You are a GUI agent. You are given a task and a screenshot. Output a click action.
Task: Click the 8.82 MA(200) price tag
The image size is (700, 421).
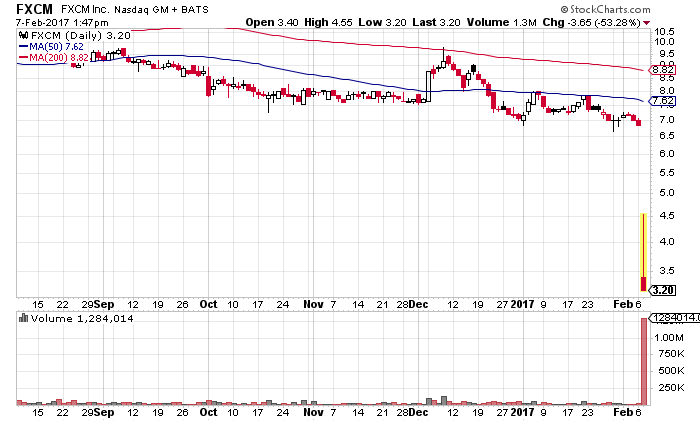tap(662, 70)
